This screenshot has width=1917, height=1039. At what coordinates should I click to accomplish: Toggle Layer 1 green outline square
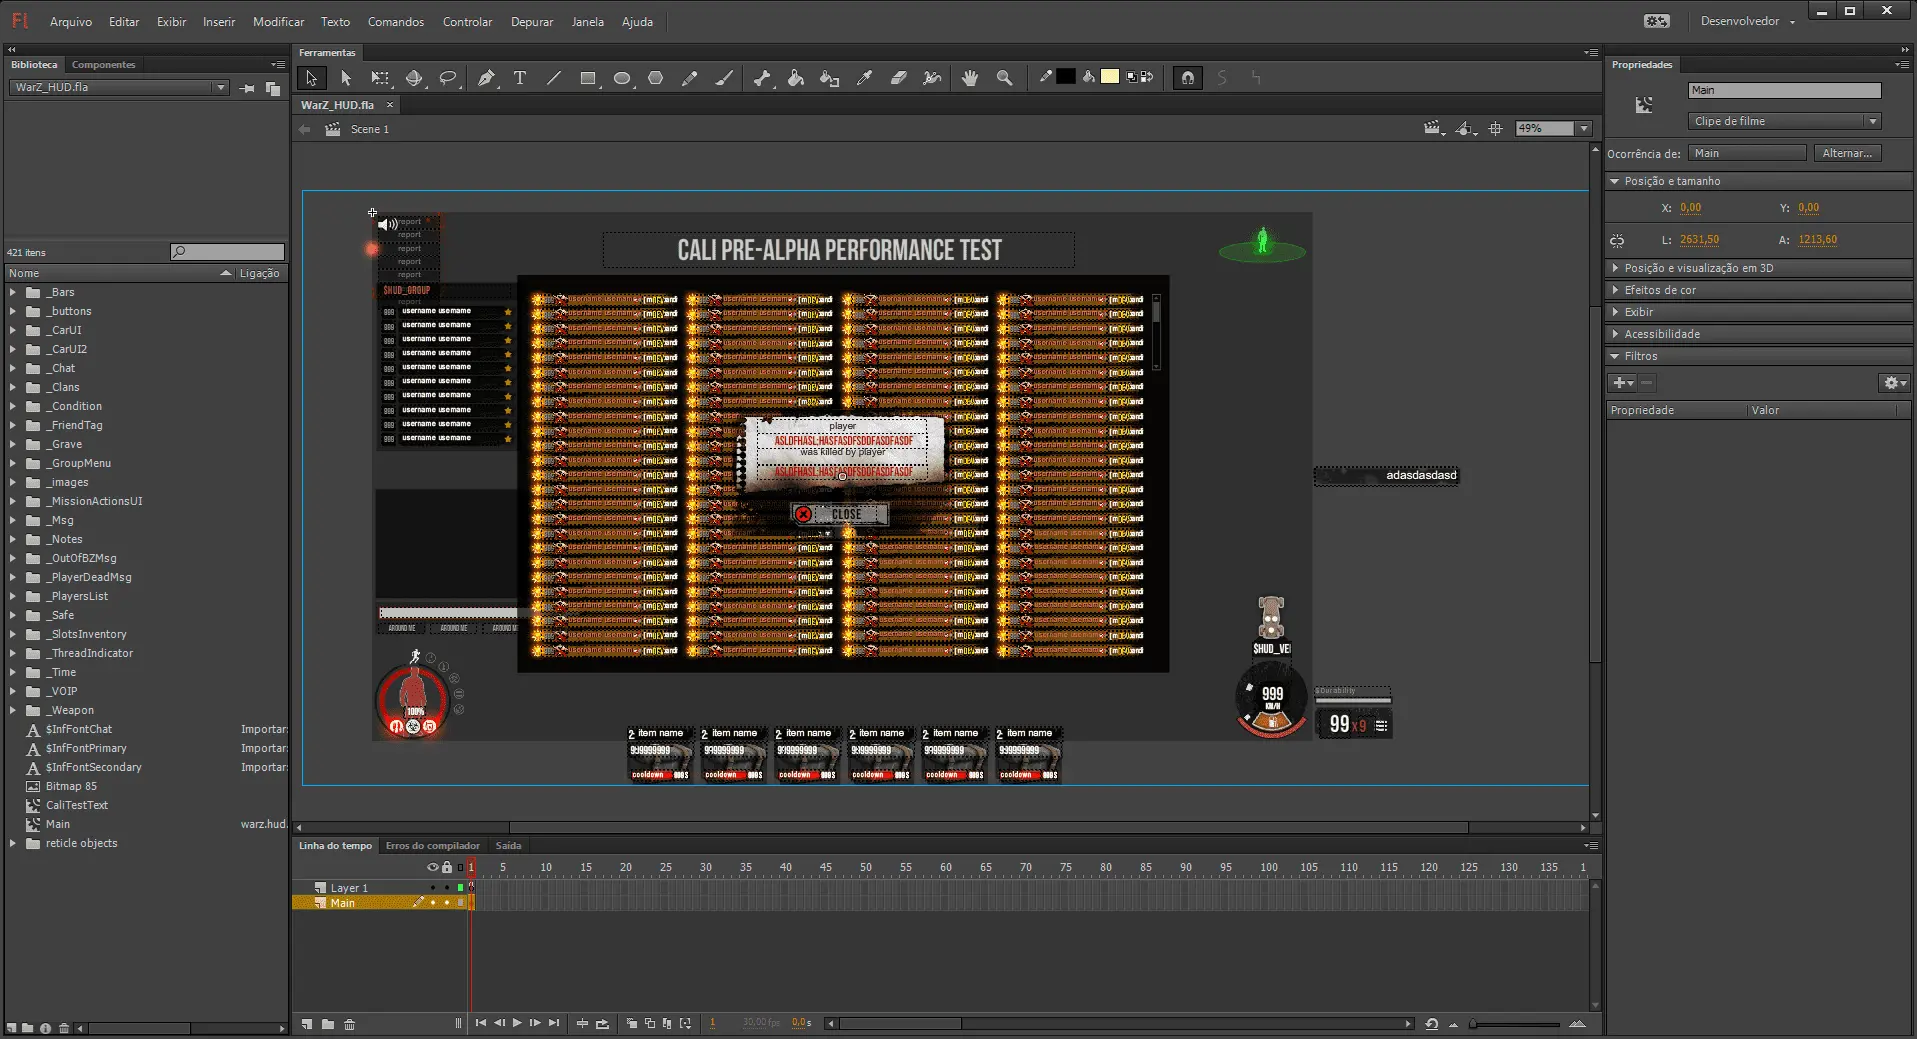pyautogui.click(x=460, y=888)
